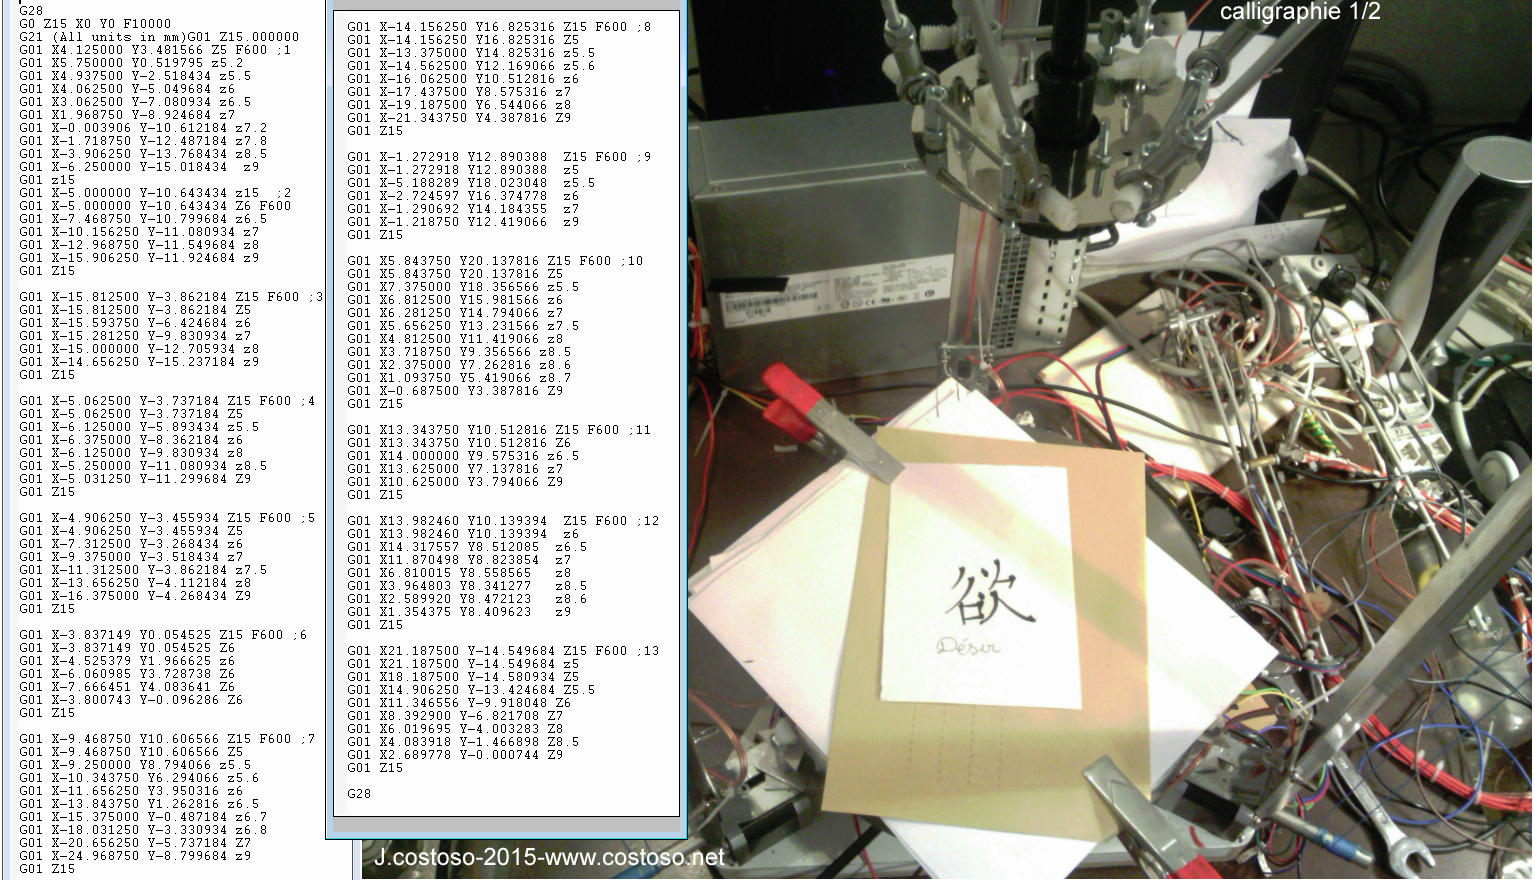Image resolution: width=1535 pixels, height=880 pixels.
Task: Select the stroke ";7" header line
Action: click(x=166, y=739)
